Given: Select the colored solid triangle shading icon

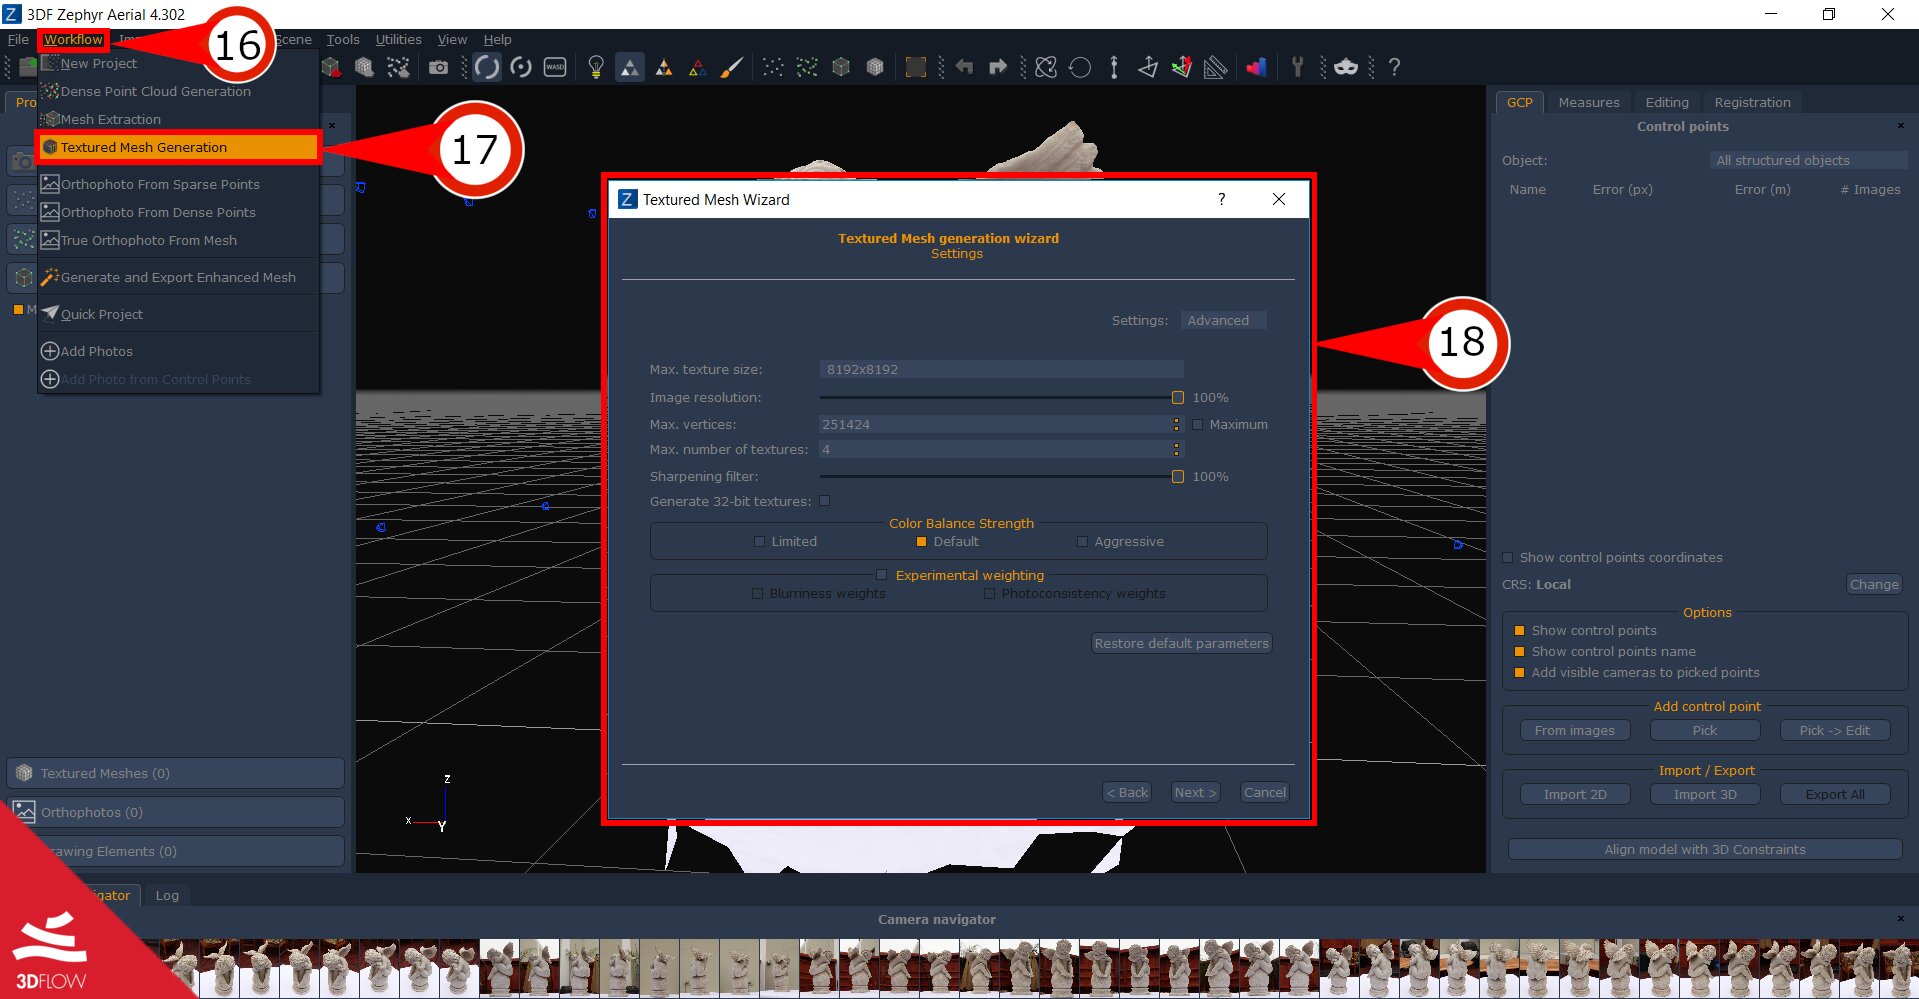Looking at the screenshot, I should (664, 67).
